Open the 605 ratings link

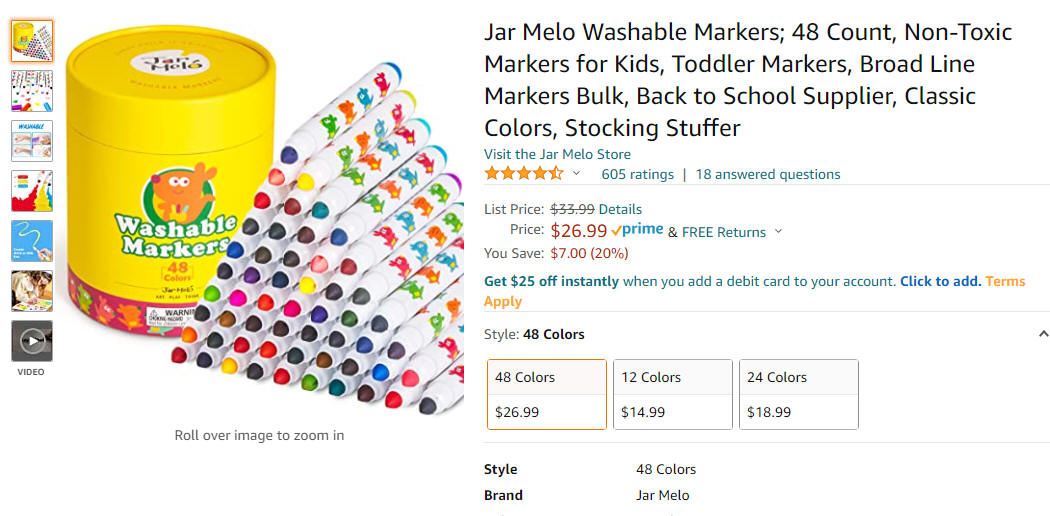pyautogui.click(x=638, y=175)
